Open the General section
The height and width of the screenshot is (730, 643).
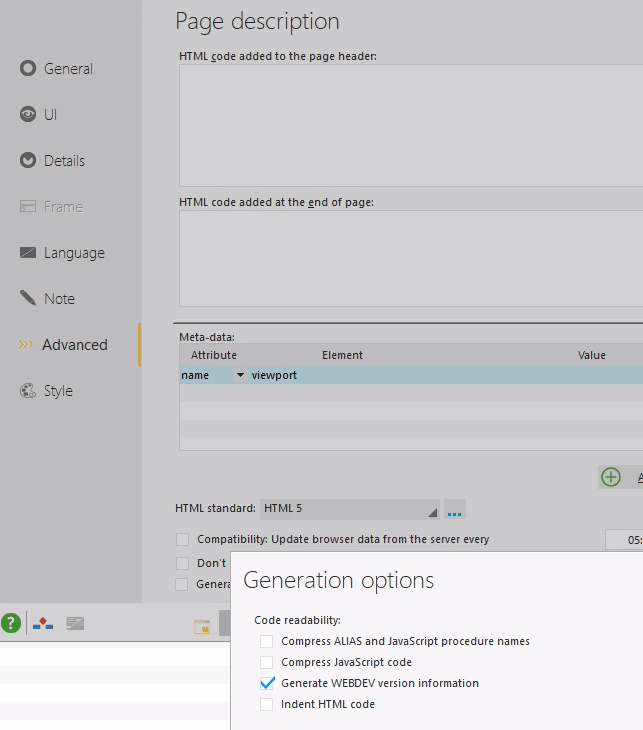click(68, 69)
